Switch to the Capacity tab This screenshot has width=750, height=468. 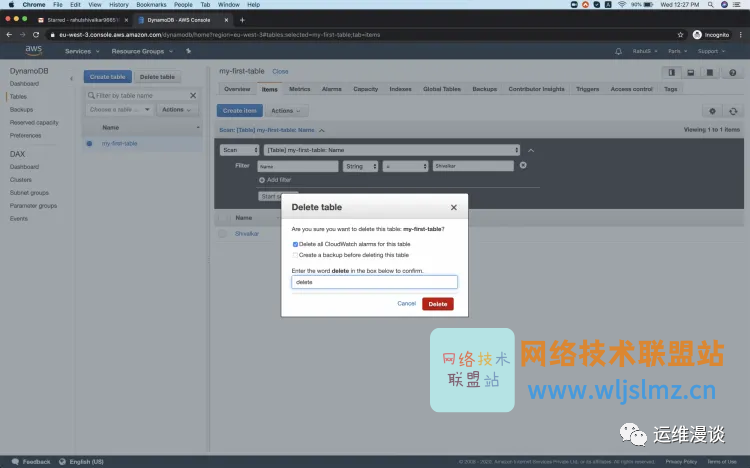click(x=365, y=89)
